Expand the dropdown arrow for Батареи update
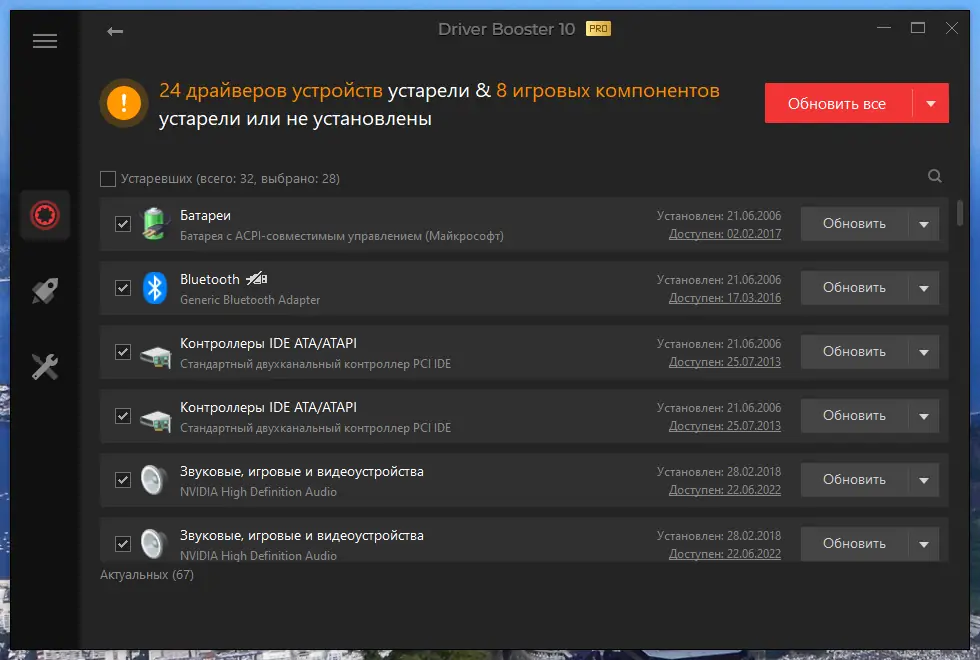980x660 pixels. tap(924, 224)
